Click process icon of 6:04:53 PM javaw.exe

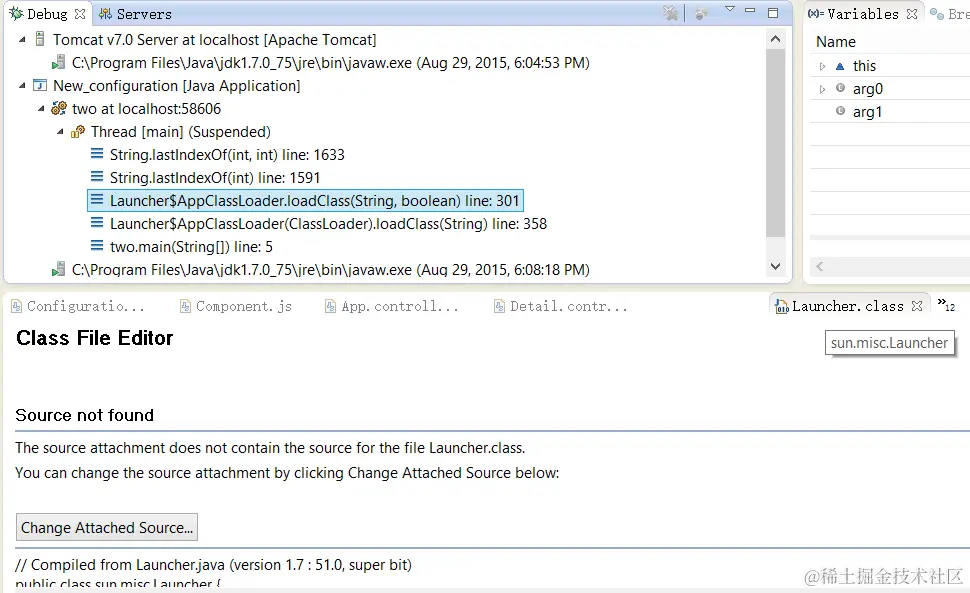tap(58, 62)
